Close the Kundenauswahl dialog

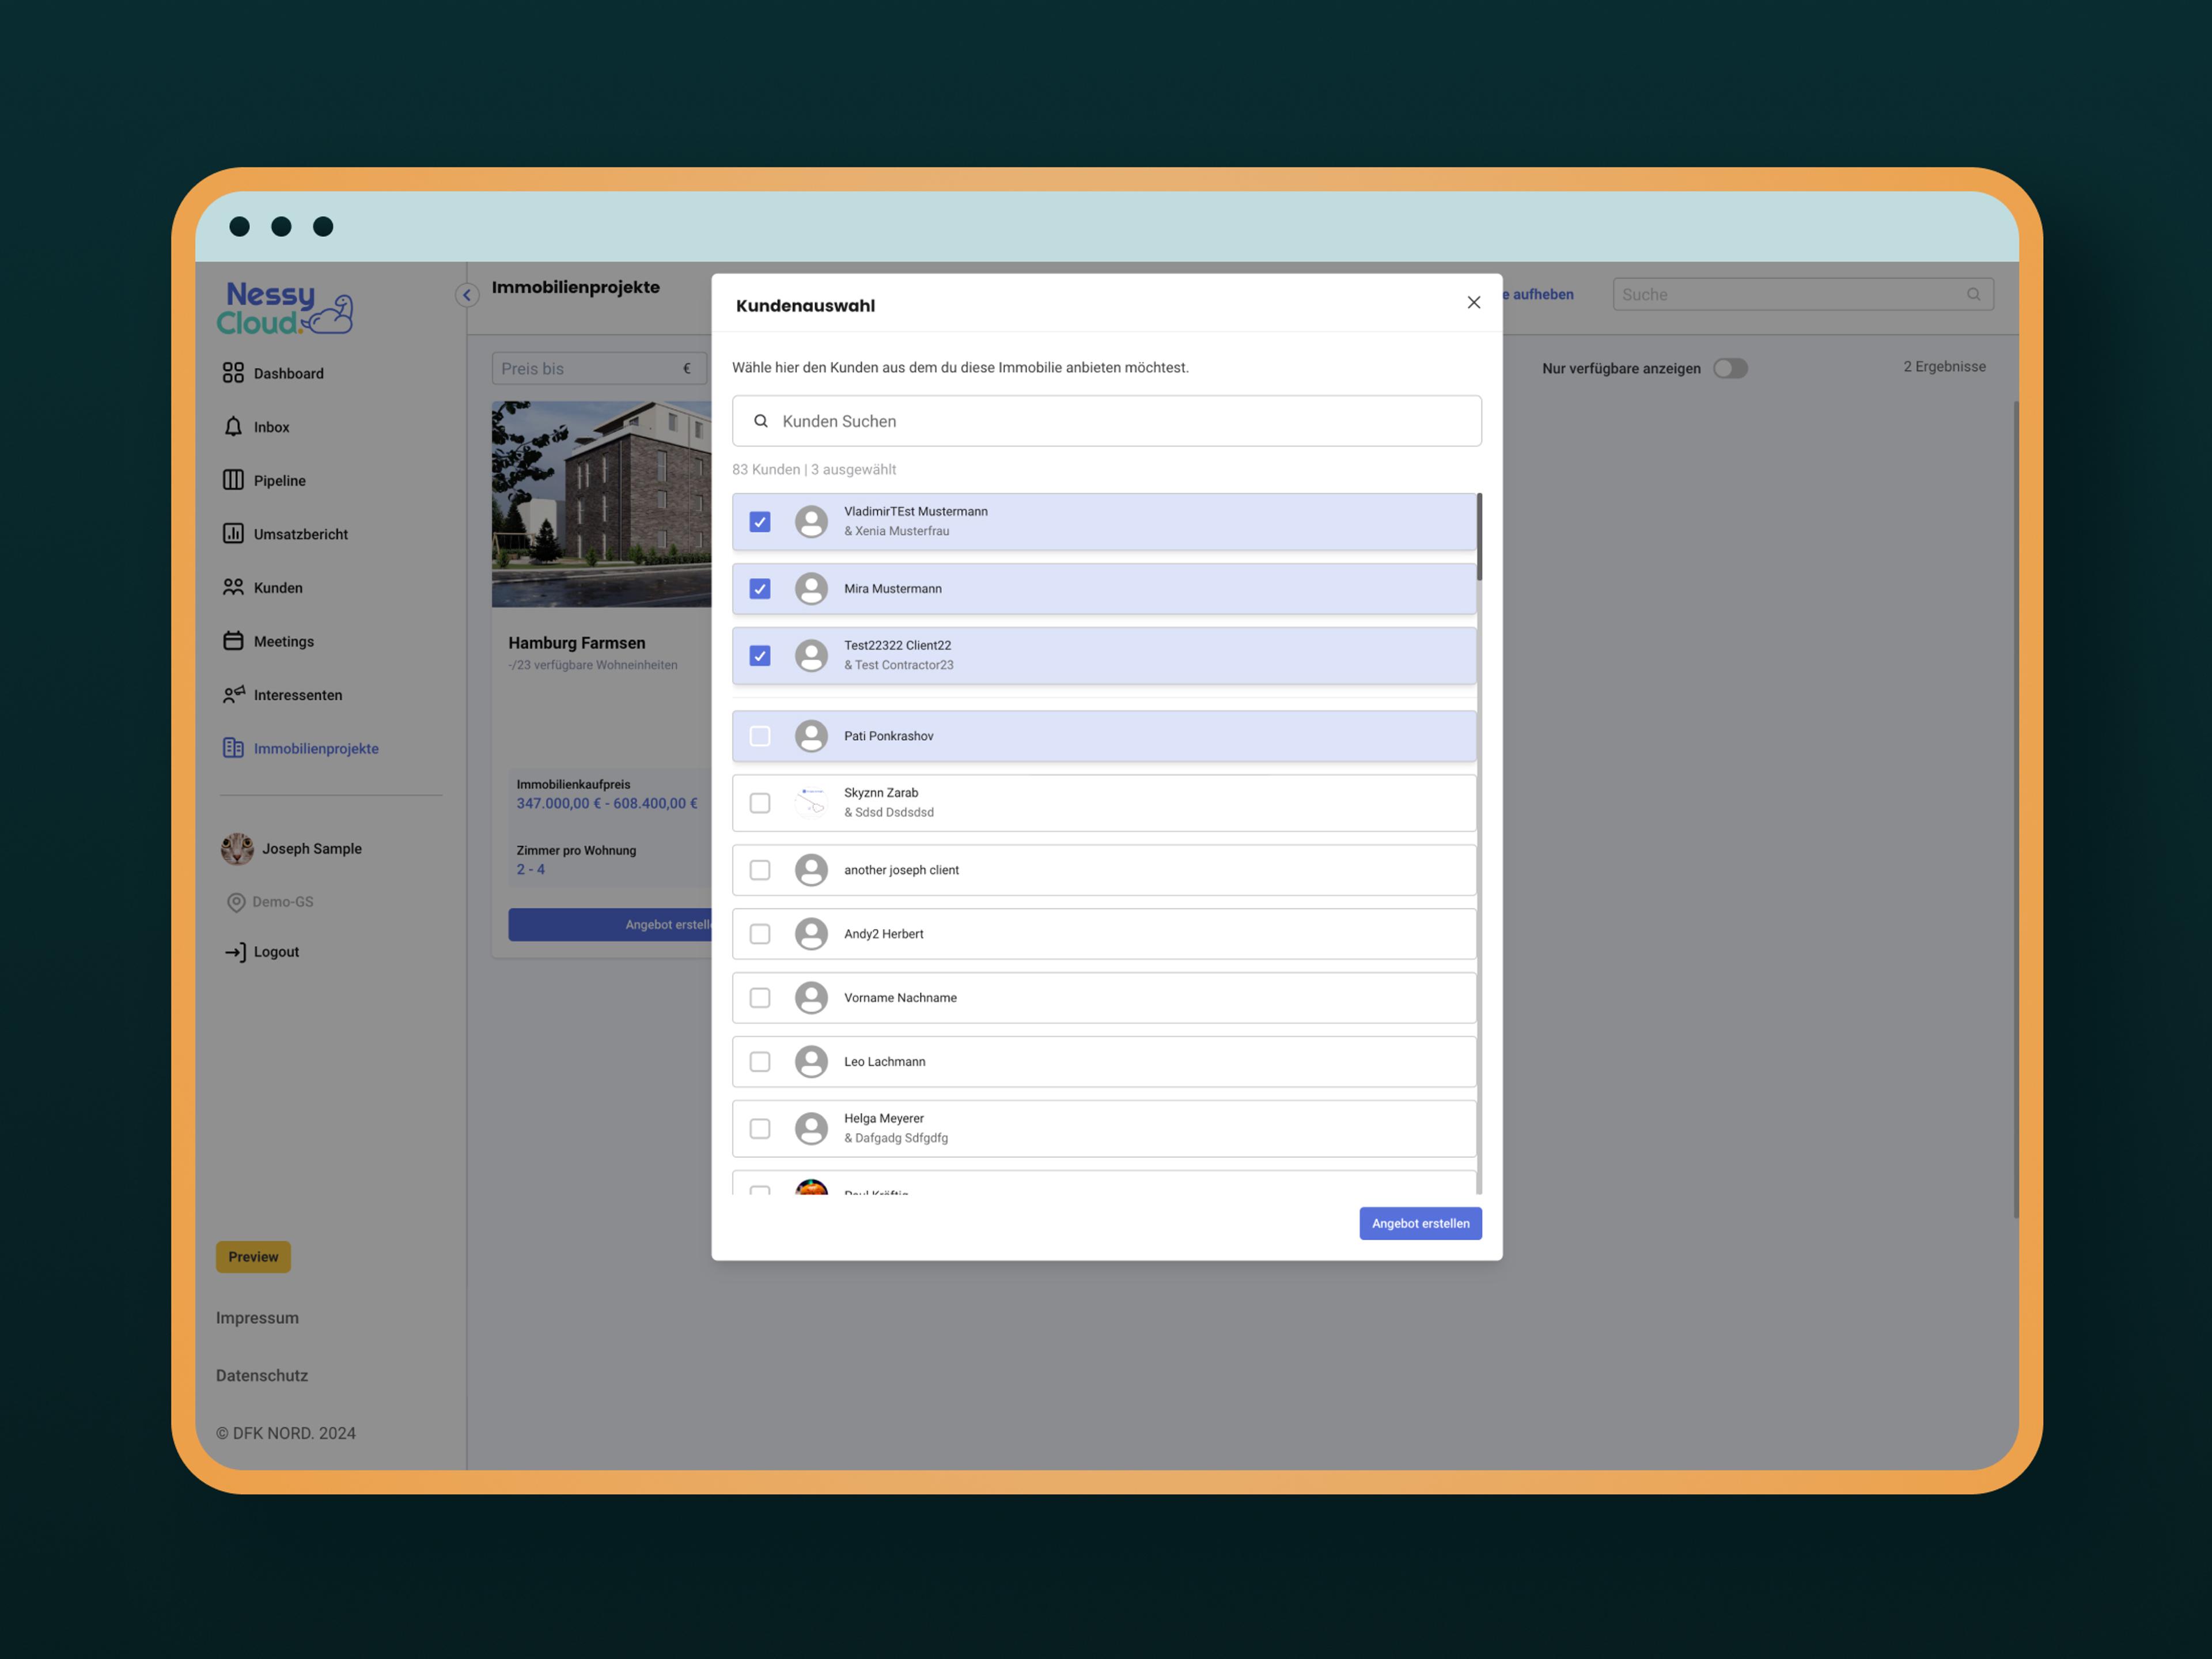coord(1473,303)
